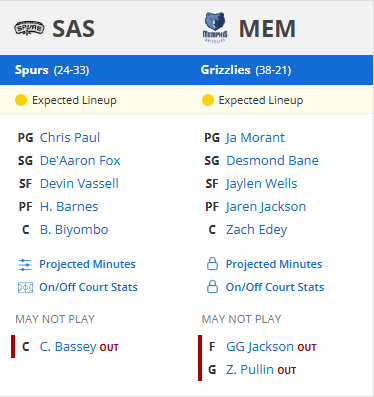Click C. Bassey in May Not Play
374x397 pixels.
coord(68,347)
